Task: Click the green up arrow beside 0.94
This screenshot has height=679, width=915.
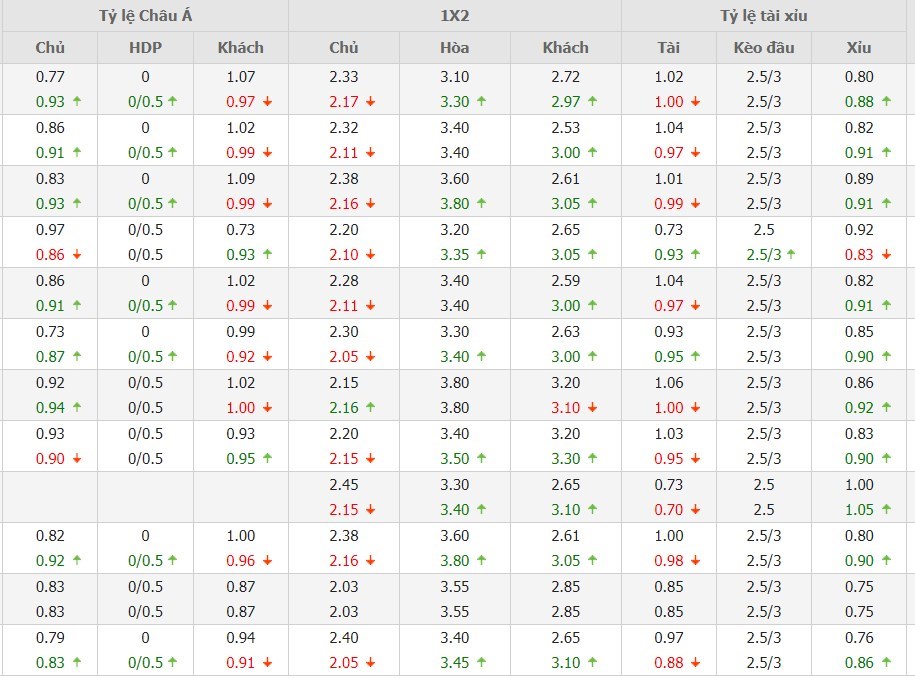Action: pos(75,408)
